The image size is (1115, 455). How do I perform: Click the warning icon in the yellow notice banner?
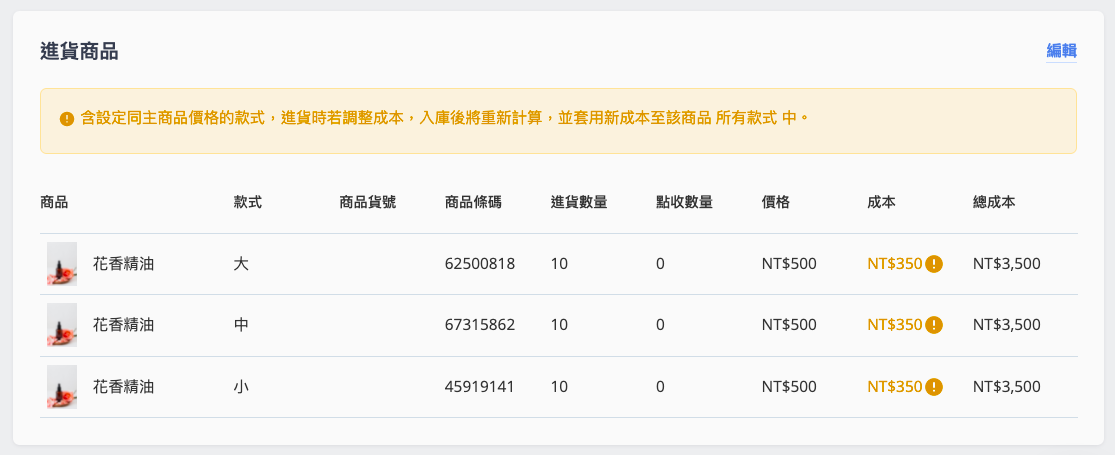[67, 119]
